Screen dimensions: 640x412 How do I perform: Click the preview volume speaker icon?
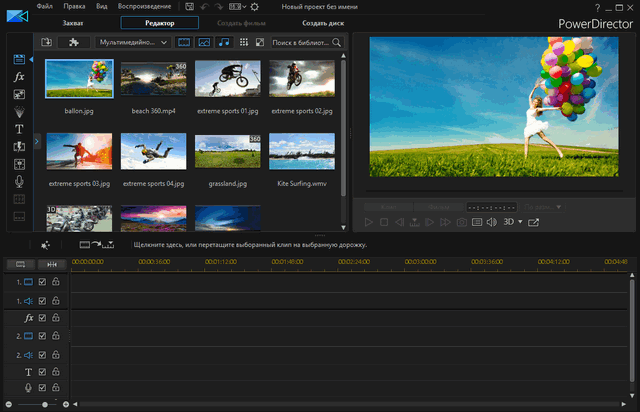point(491,221)
